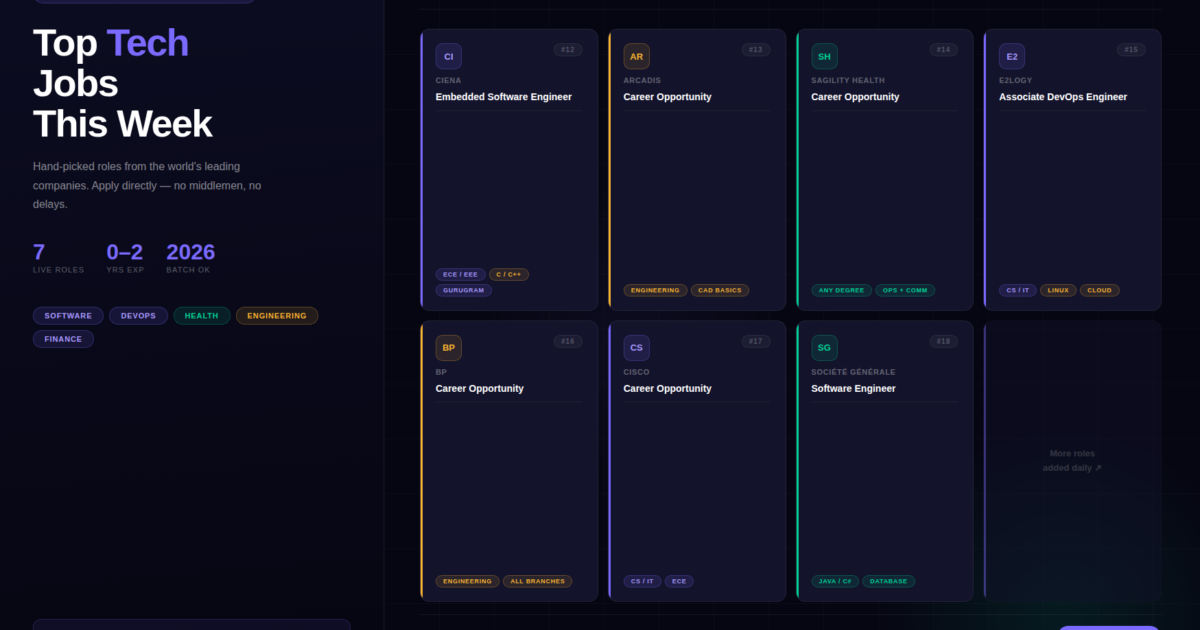1200x630 pixels.
Task: Click the LINUX tag on E2logy card
Action: point(1058,291)
